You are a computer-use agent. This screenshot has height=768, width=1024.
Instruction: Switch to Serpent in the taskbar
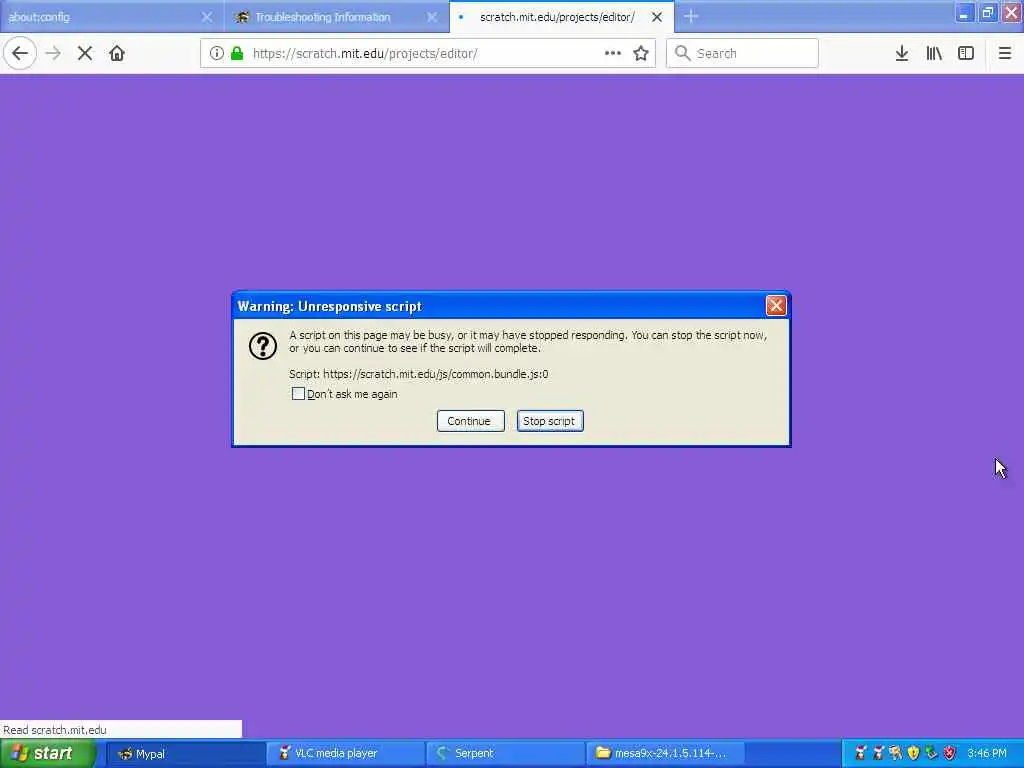click(x=505, y=753)
